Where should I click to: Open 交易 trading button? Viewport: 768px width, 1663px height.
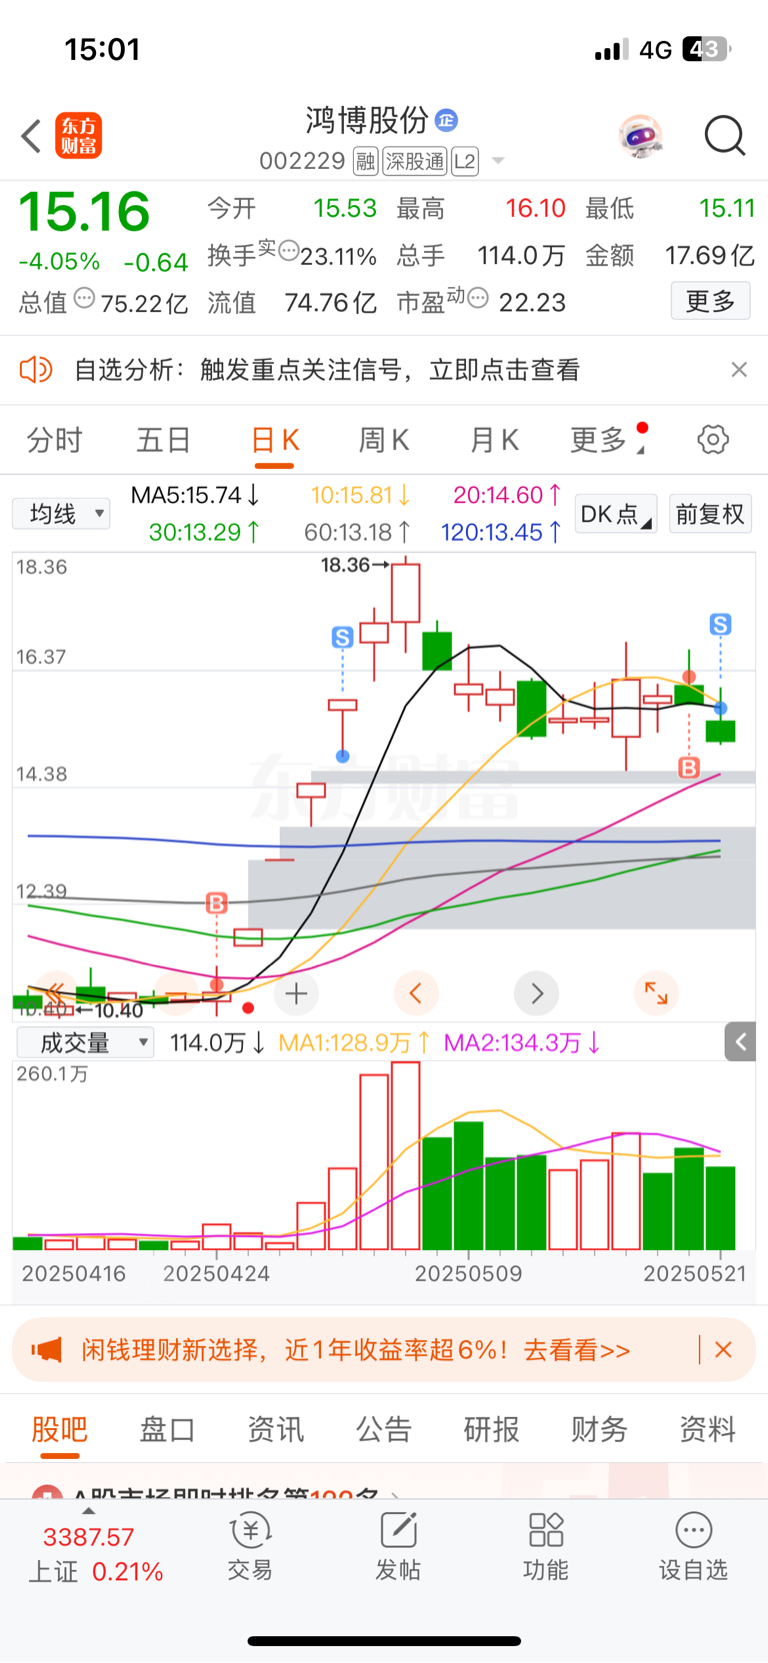coord(250,1546)
